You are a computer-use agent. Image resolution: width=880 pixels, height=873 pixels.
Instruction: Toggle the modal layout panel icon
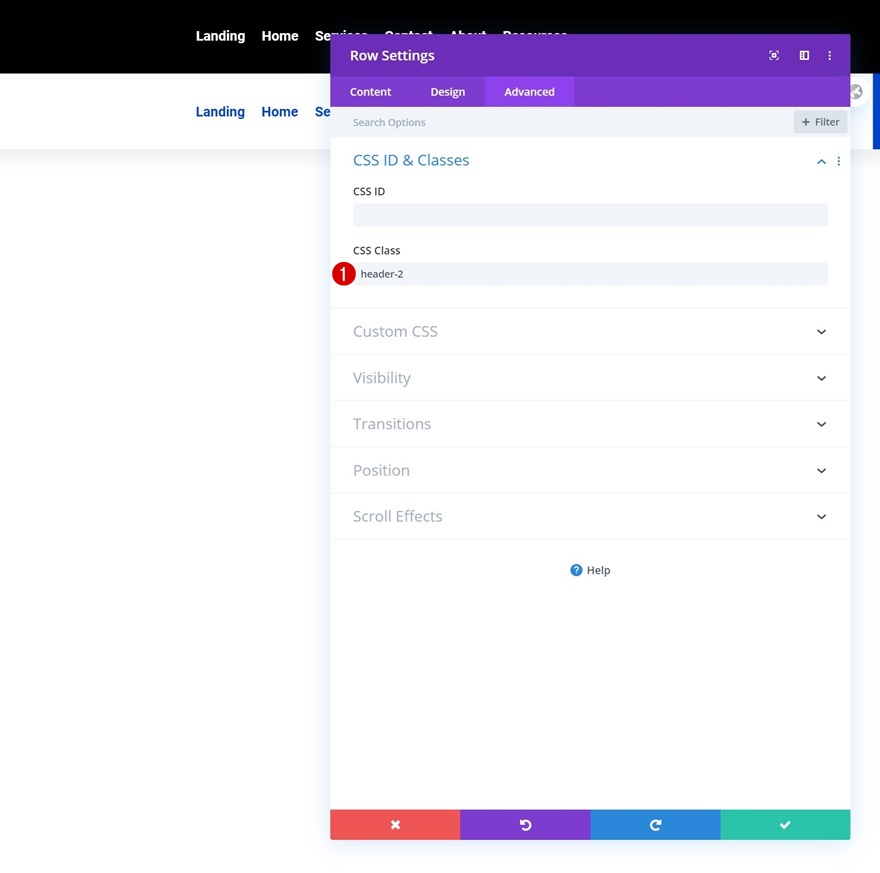click(x=804, y=55)
